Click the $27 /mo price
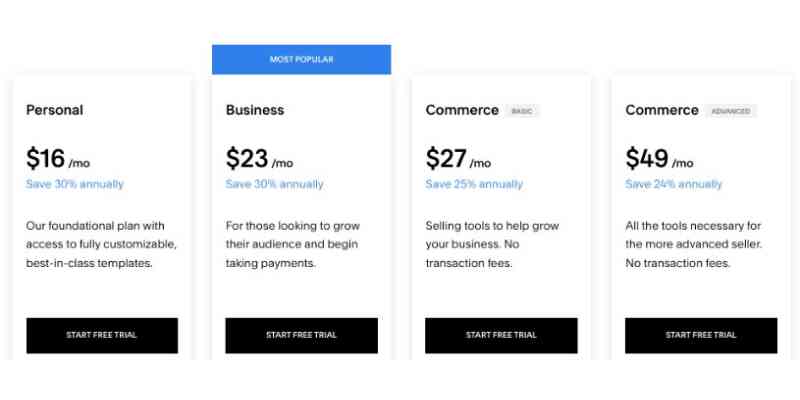 point(459,159)
